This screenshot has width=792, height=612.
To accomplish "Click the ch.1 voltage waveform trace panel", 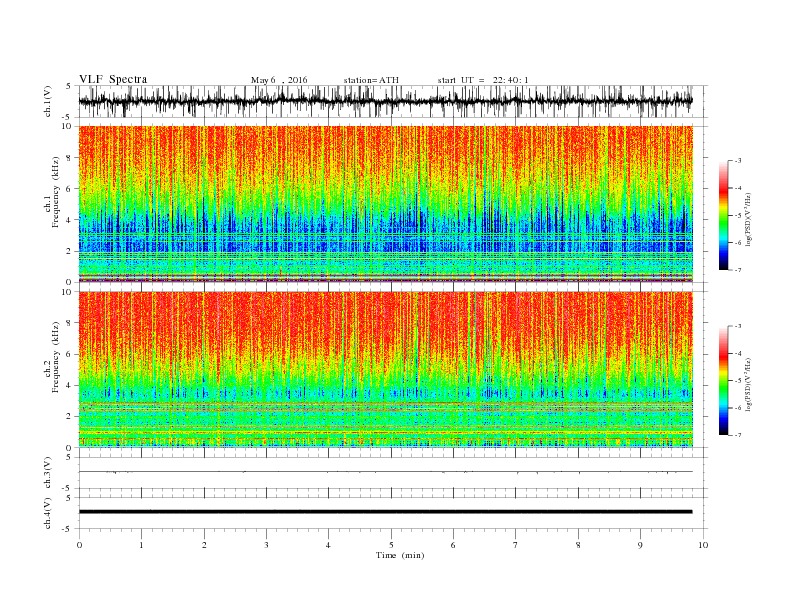I will (393, 101).
